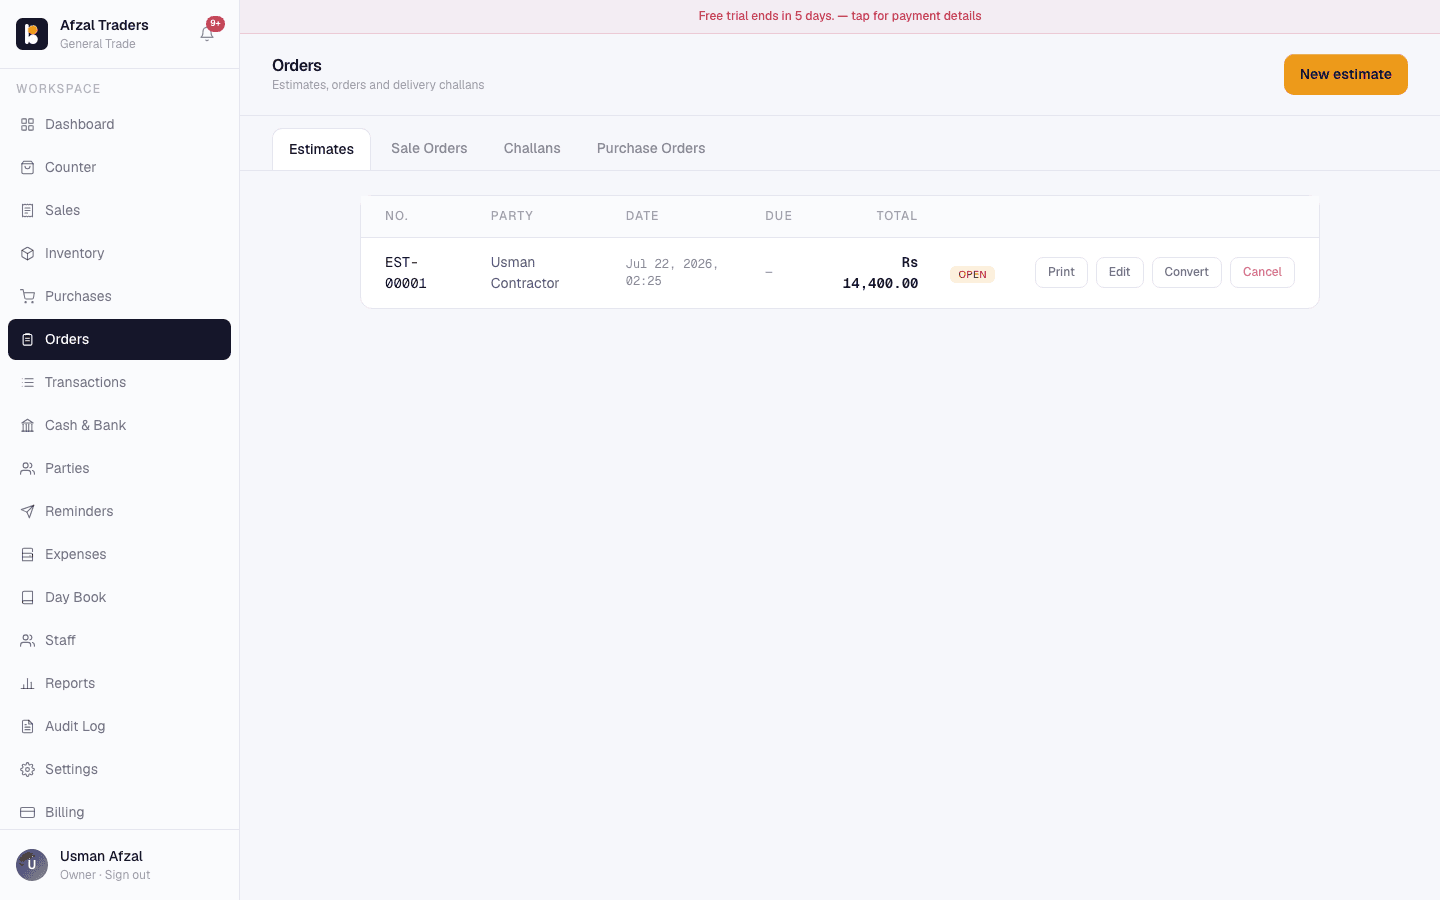
Task: Go to Billing page
Action: click(x=119, y=813)
